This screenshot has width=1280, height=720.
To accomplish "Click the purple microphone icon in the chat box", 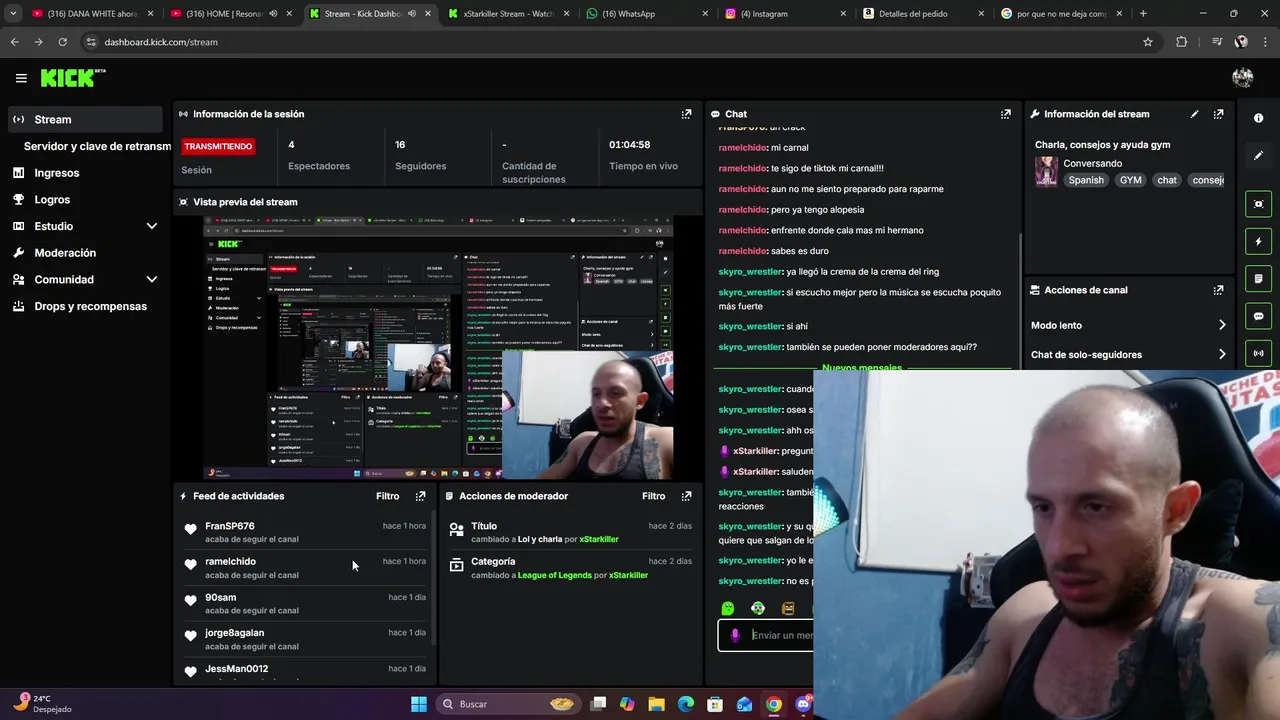I will tap(735, 635).
